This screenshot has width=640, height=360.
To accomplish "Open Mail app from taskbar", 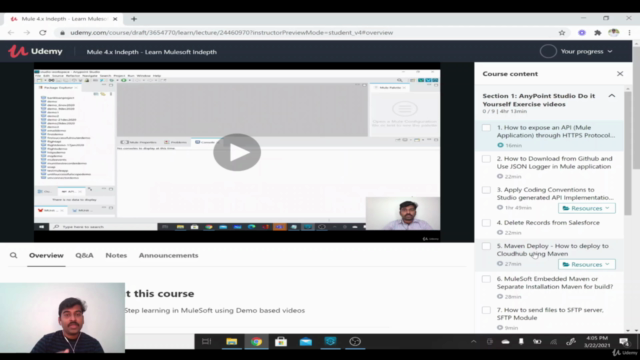I will coord(306,342).
